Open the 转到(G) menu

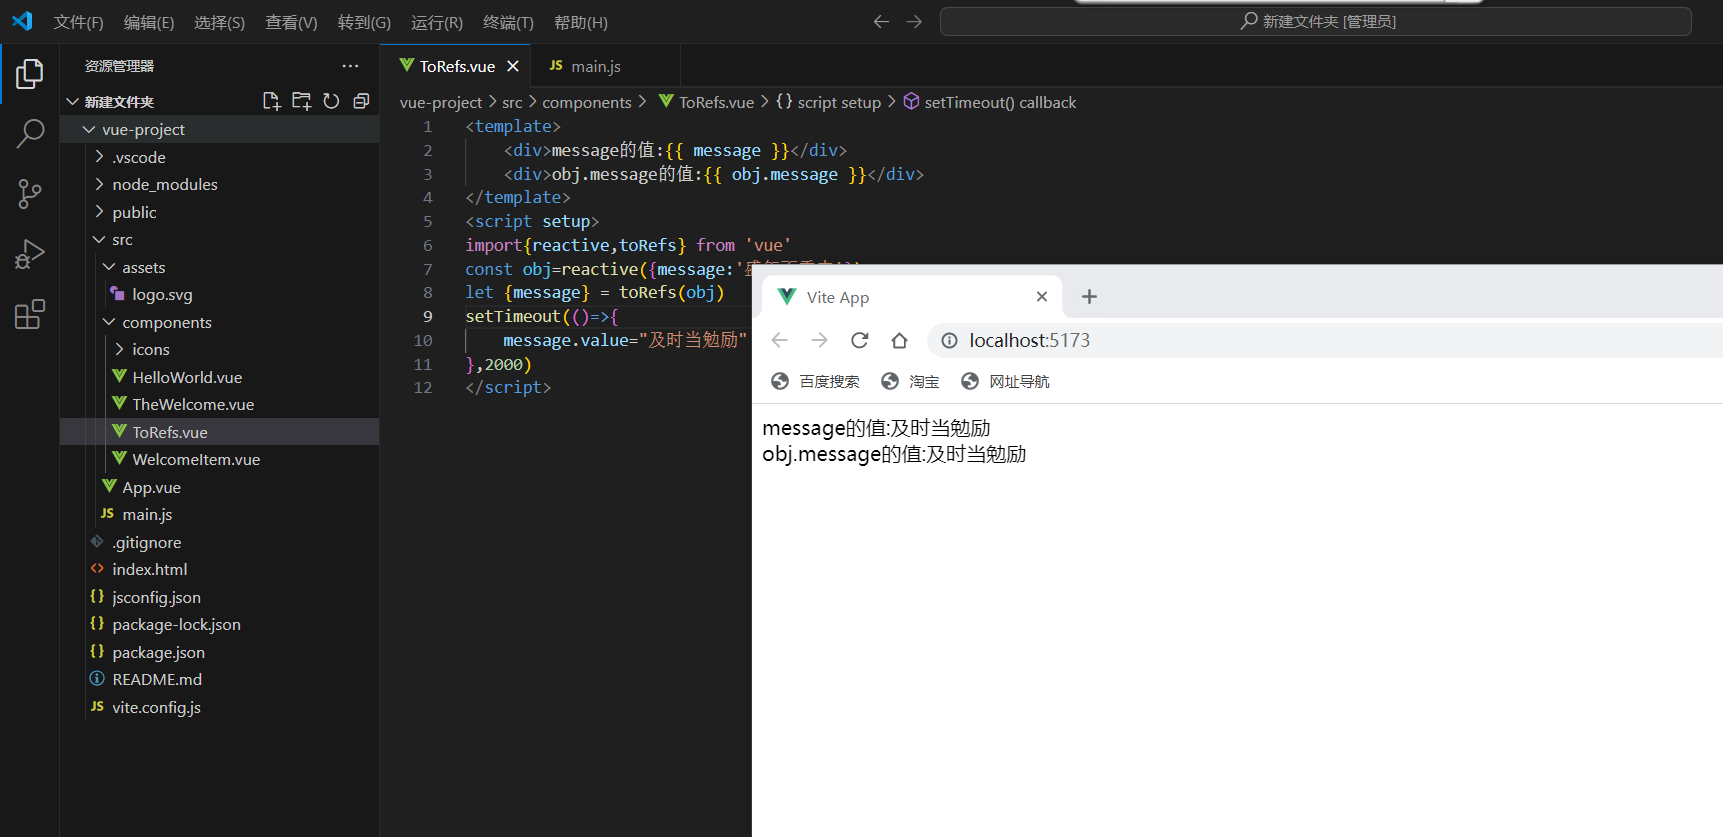point(364,22)
